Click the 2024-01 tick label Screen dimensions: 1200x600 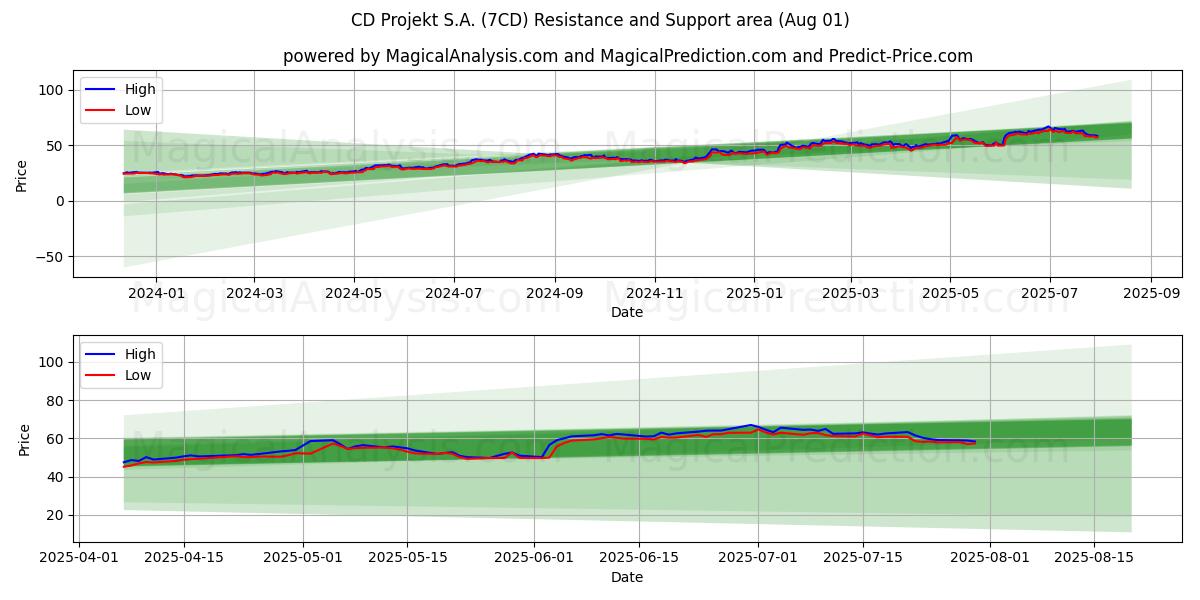click(x=156, y=293)
